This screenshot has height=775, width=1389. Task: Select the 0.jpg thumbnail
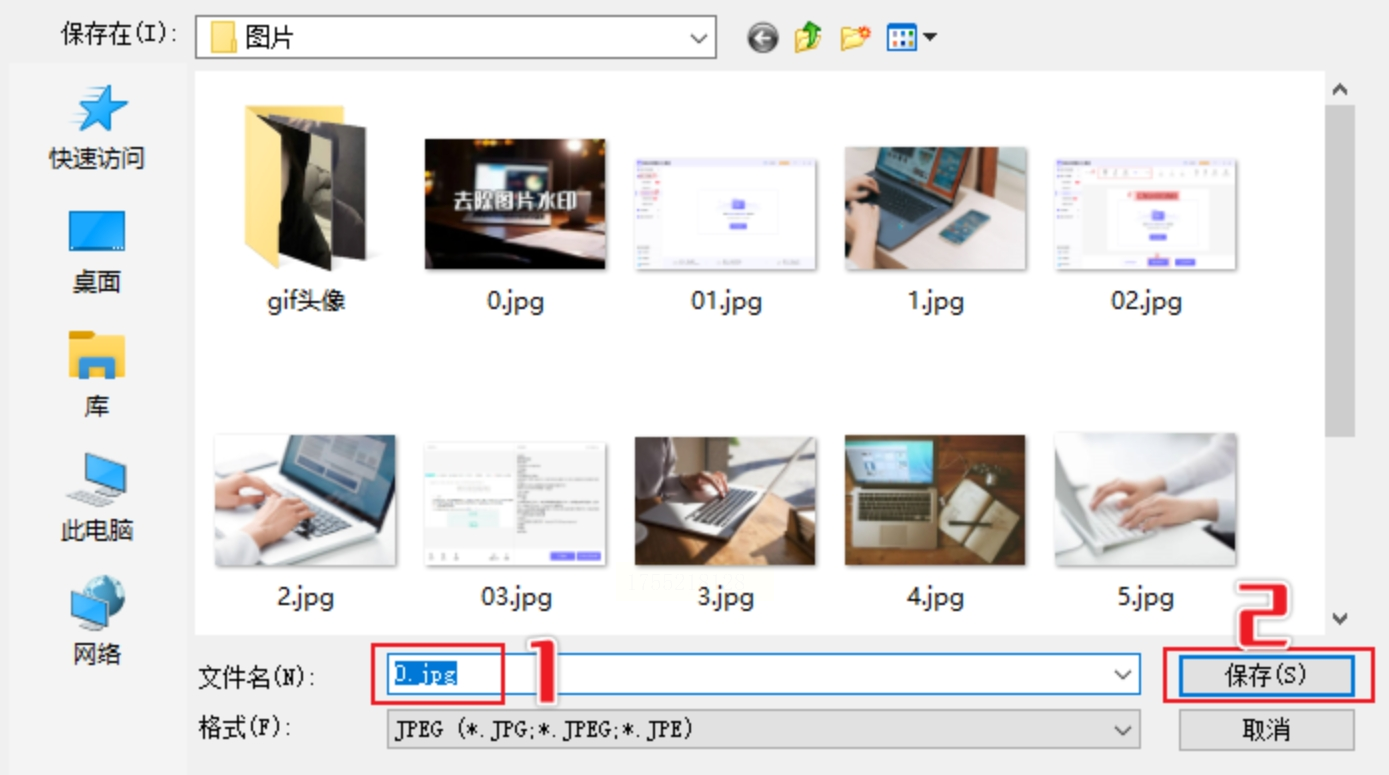tap(515, 204)
